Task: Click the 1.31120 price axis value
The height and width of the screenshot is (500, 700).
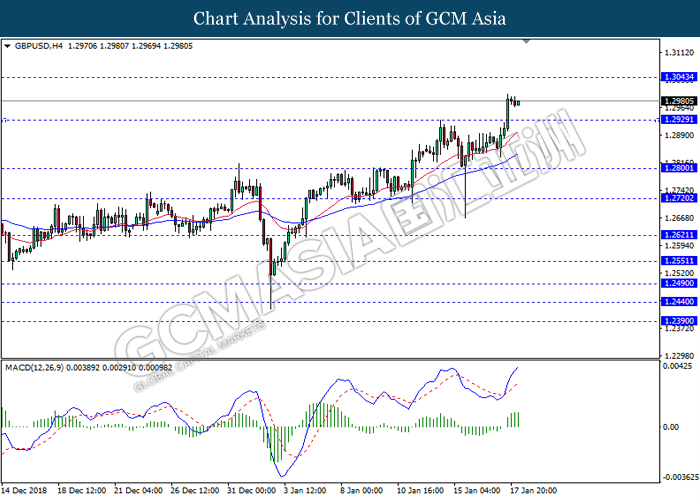Action: pos(679,53)
